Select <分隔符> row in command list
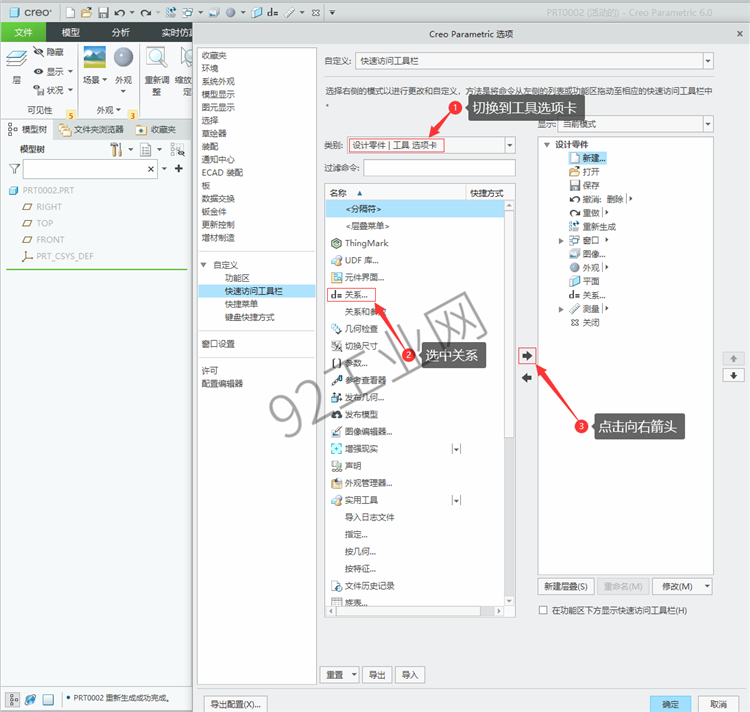The height and width of the screenshot is (712, 750). click(x=415, y=209)
